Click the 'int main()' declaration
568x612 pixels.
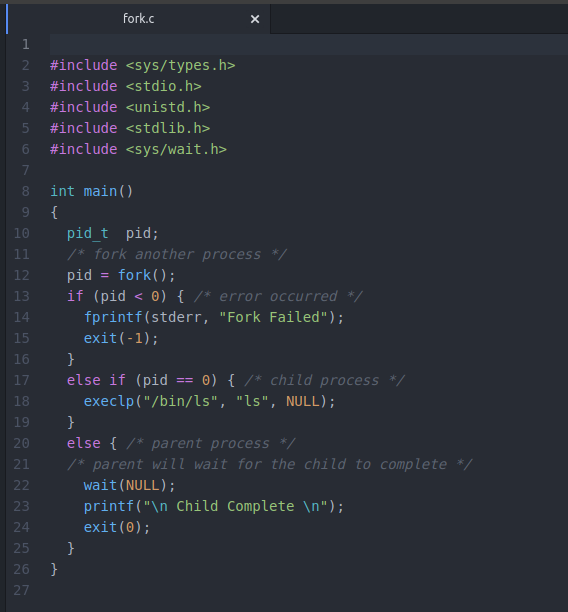92,191
